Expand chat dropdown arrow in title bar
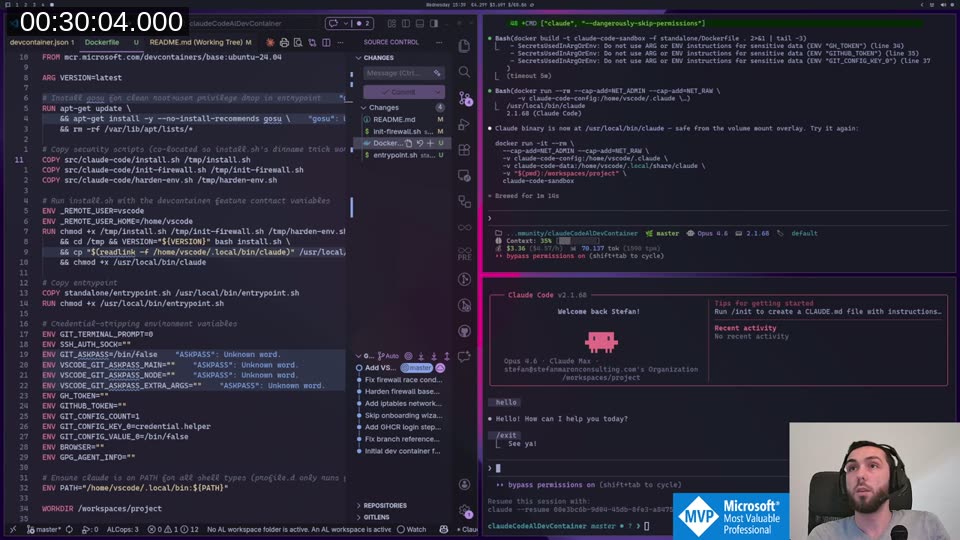This screenshot has height=540, width=960. 346,23
